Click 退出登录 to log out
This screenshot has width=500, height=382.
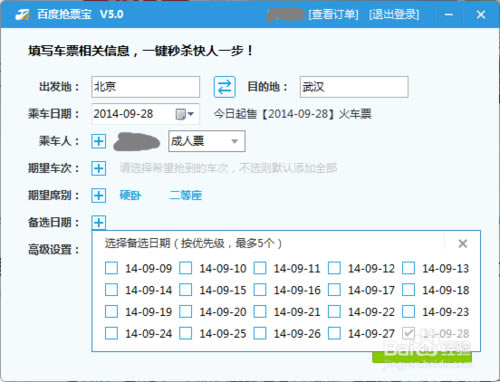(x=394, y=14)
